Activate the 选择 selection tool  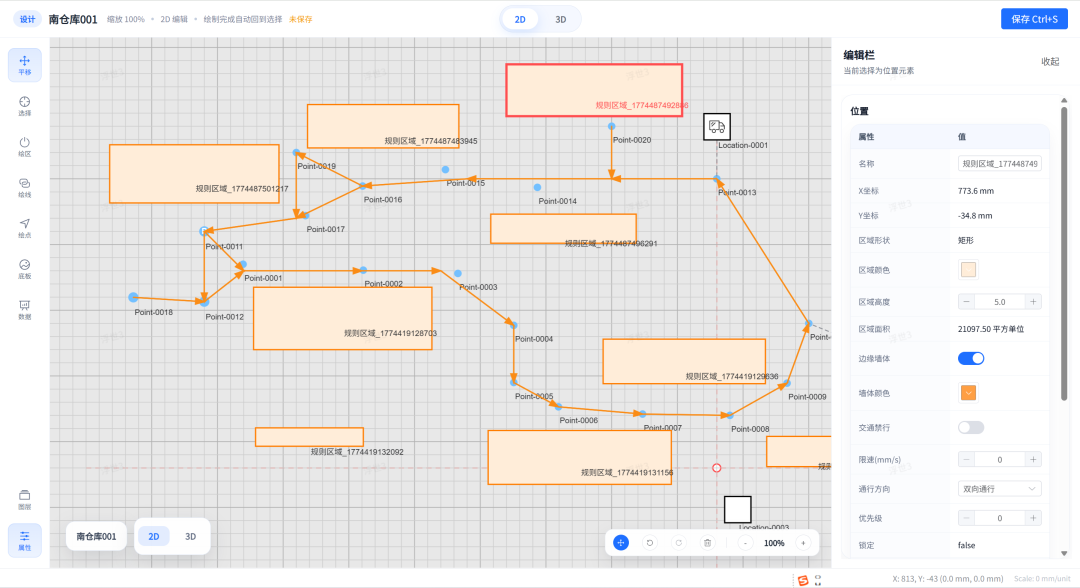(x=25, y=106)
